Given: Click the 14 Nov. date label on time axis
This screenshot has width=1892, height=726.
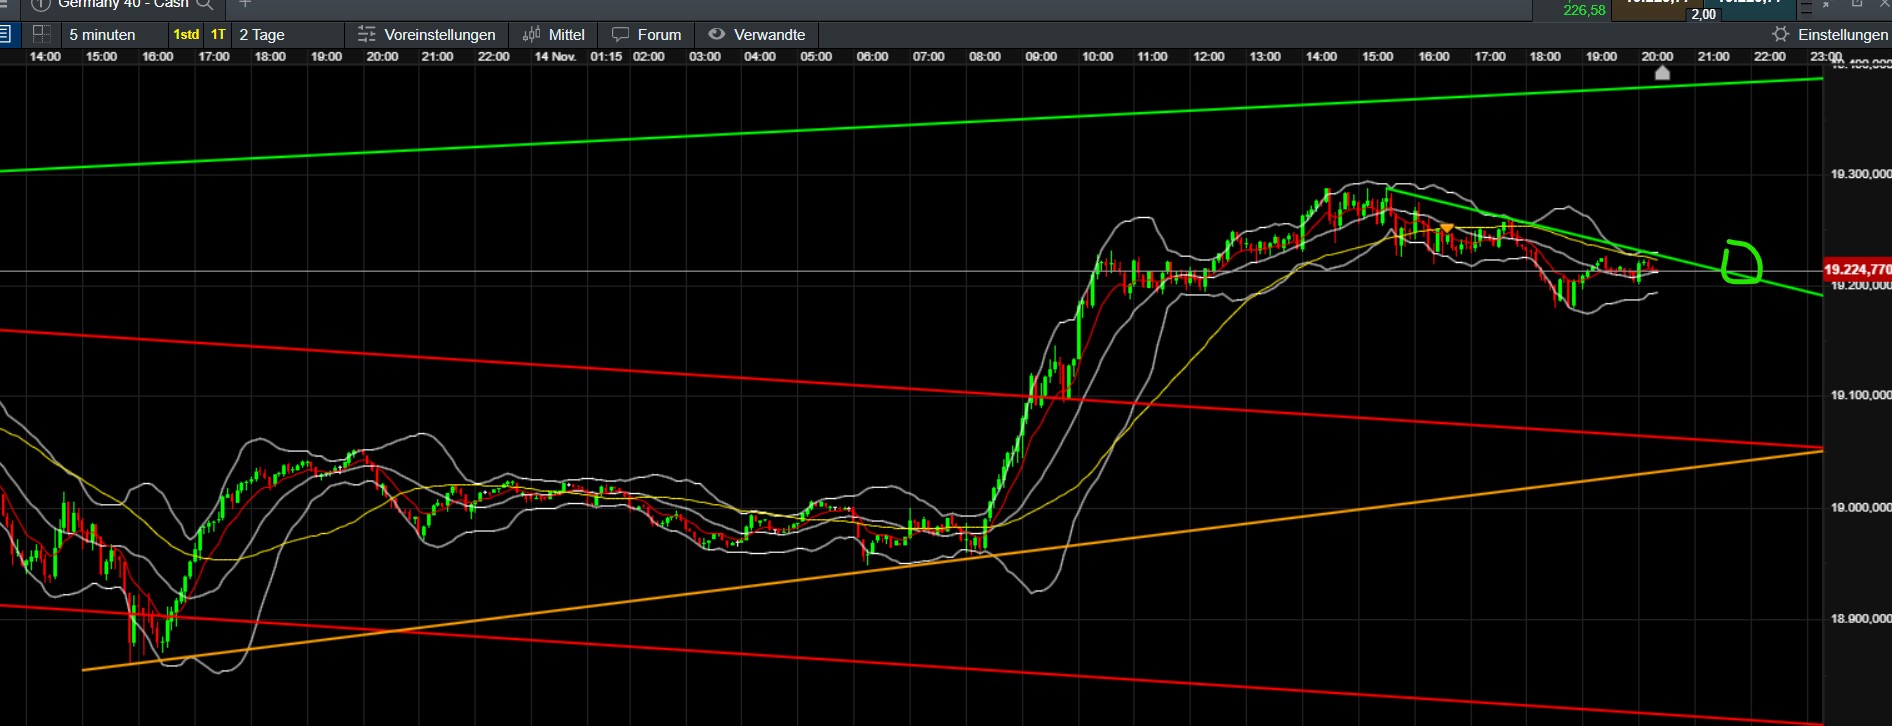Looking at the screenshot, I should coord(555,56).
